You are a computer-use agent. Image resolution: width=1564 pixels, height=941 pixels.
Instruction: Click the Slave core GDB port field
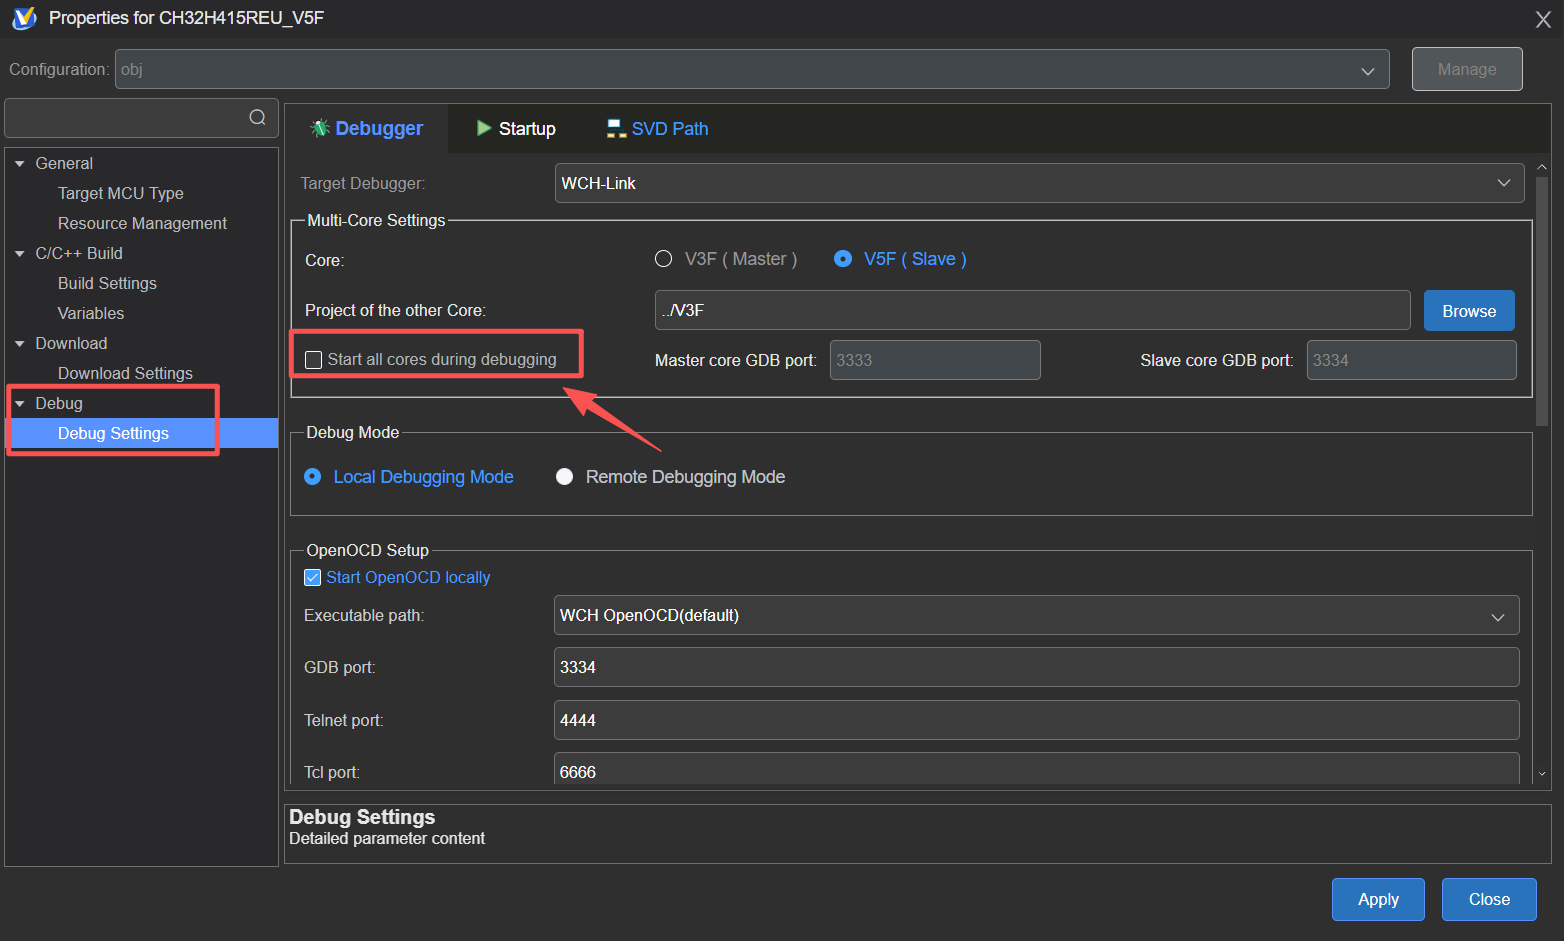pyautogui.click(x=1411, y=360)
